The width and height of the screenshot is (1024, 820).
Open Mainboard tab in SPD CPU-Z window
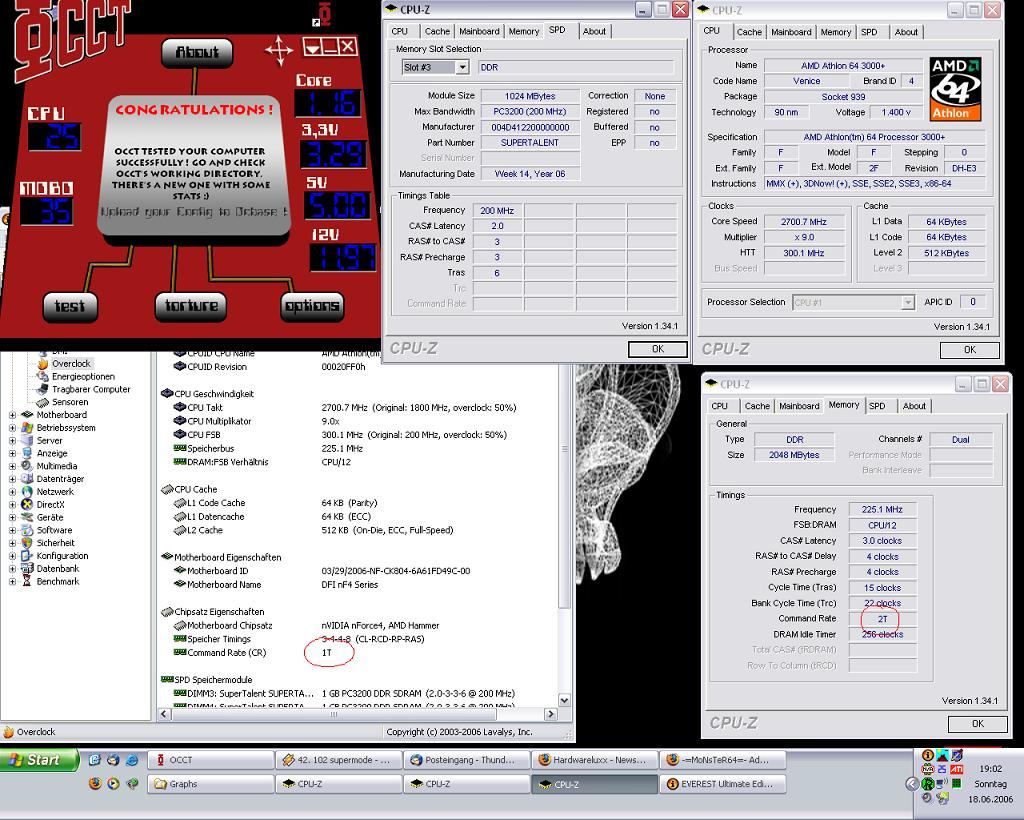[479, 31]
